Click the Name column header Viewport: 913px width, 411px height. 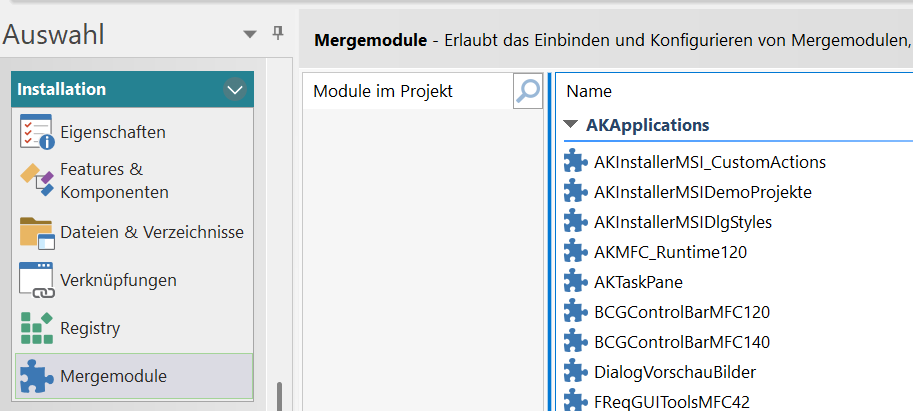(x=589, y=91)
